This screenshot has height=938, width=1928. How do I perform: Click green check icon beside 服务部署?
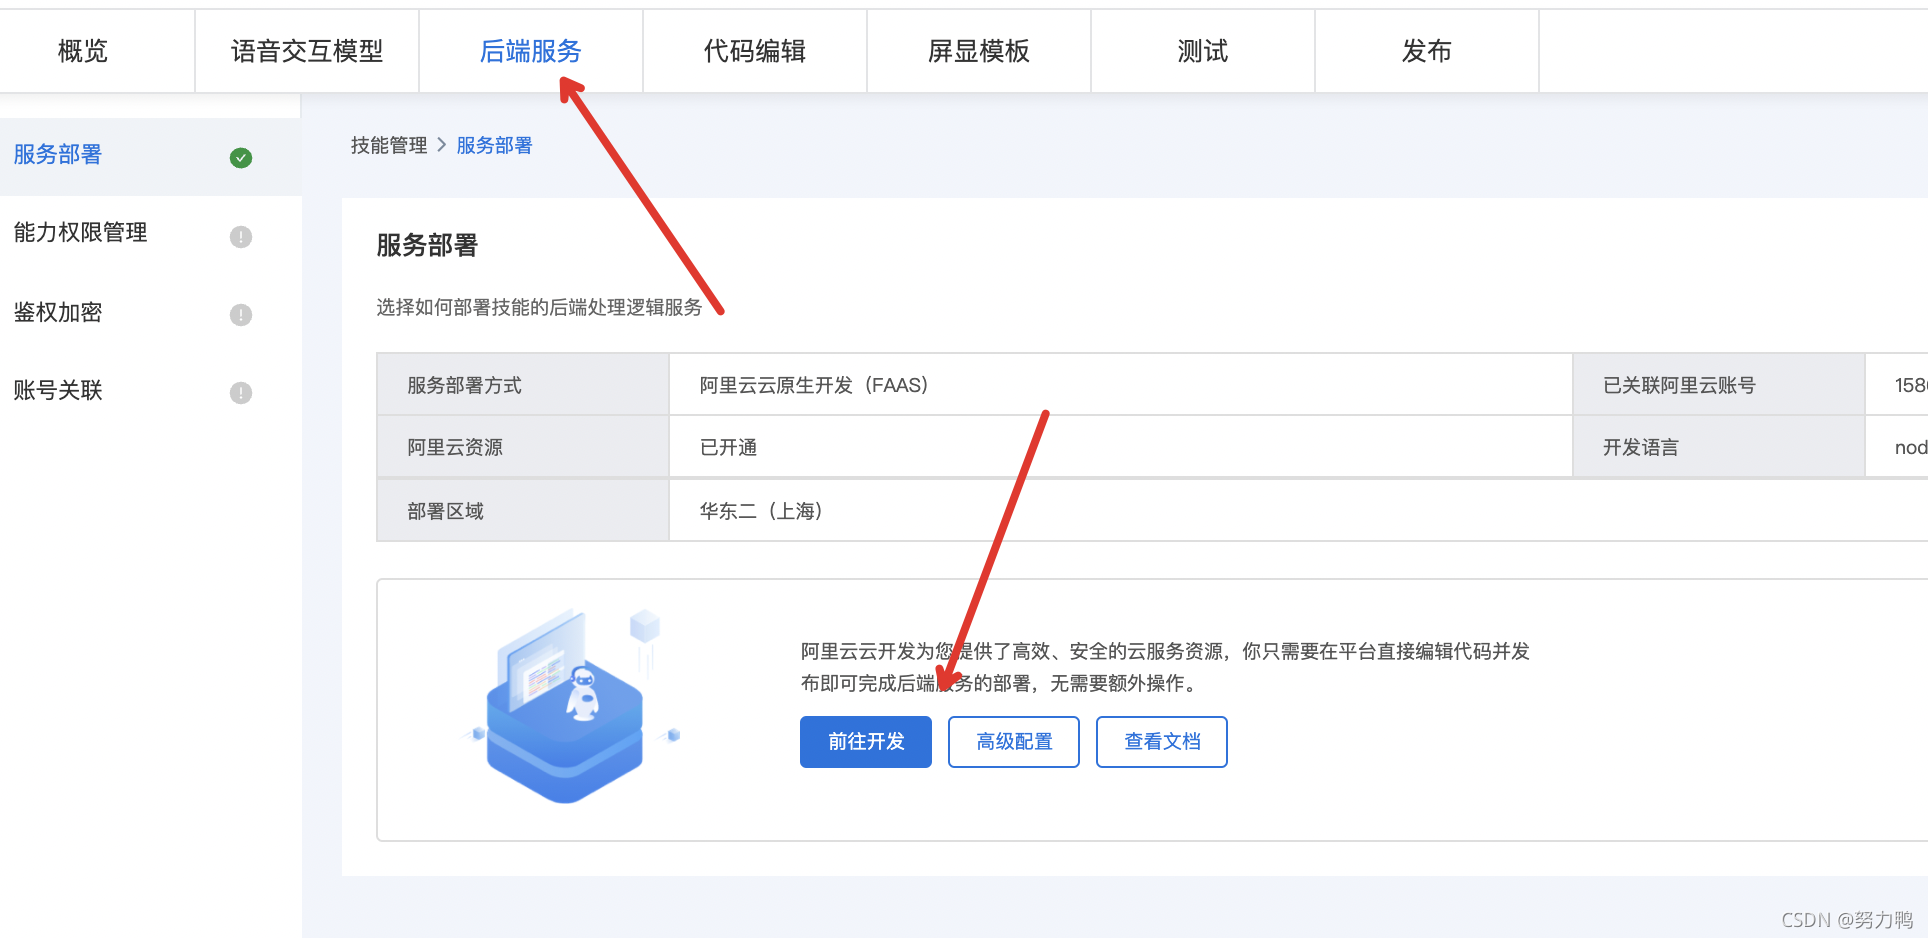click(x=241, y=158)
